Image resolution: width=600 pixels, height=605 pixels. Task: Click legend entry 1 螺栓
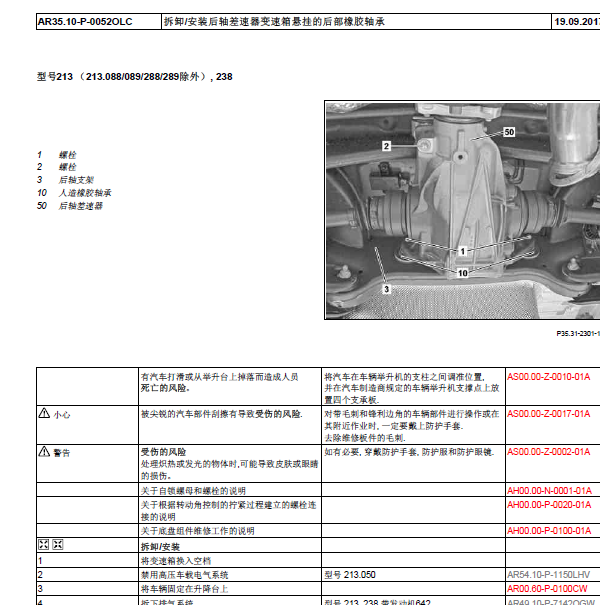(56, 155)
